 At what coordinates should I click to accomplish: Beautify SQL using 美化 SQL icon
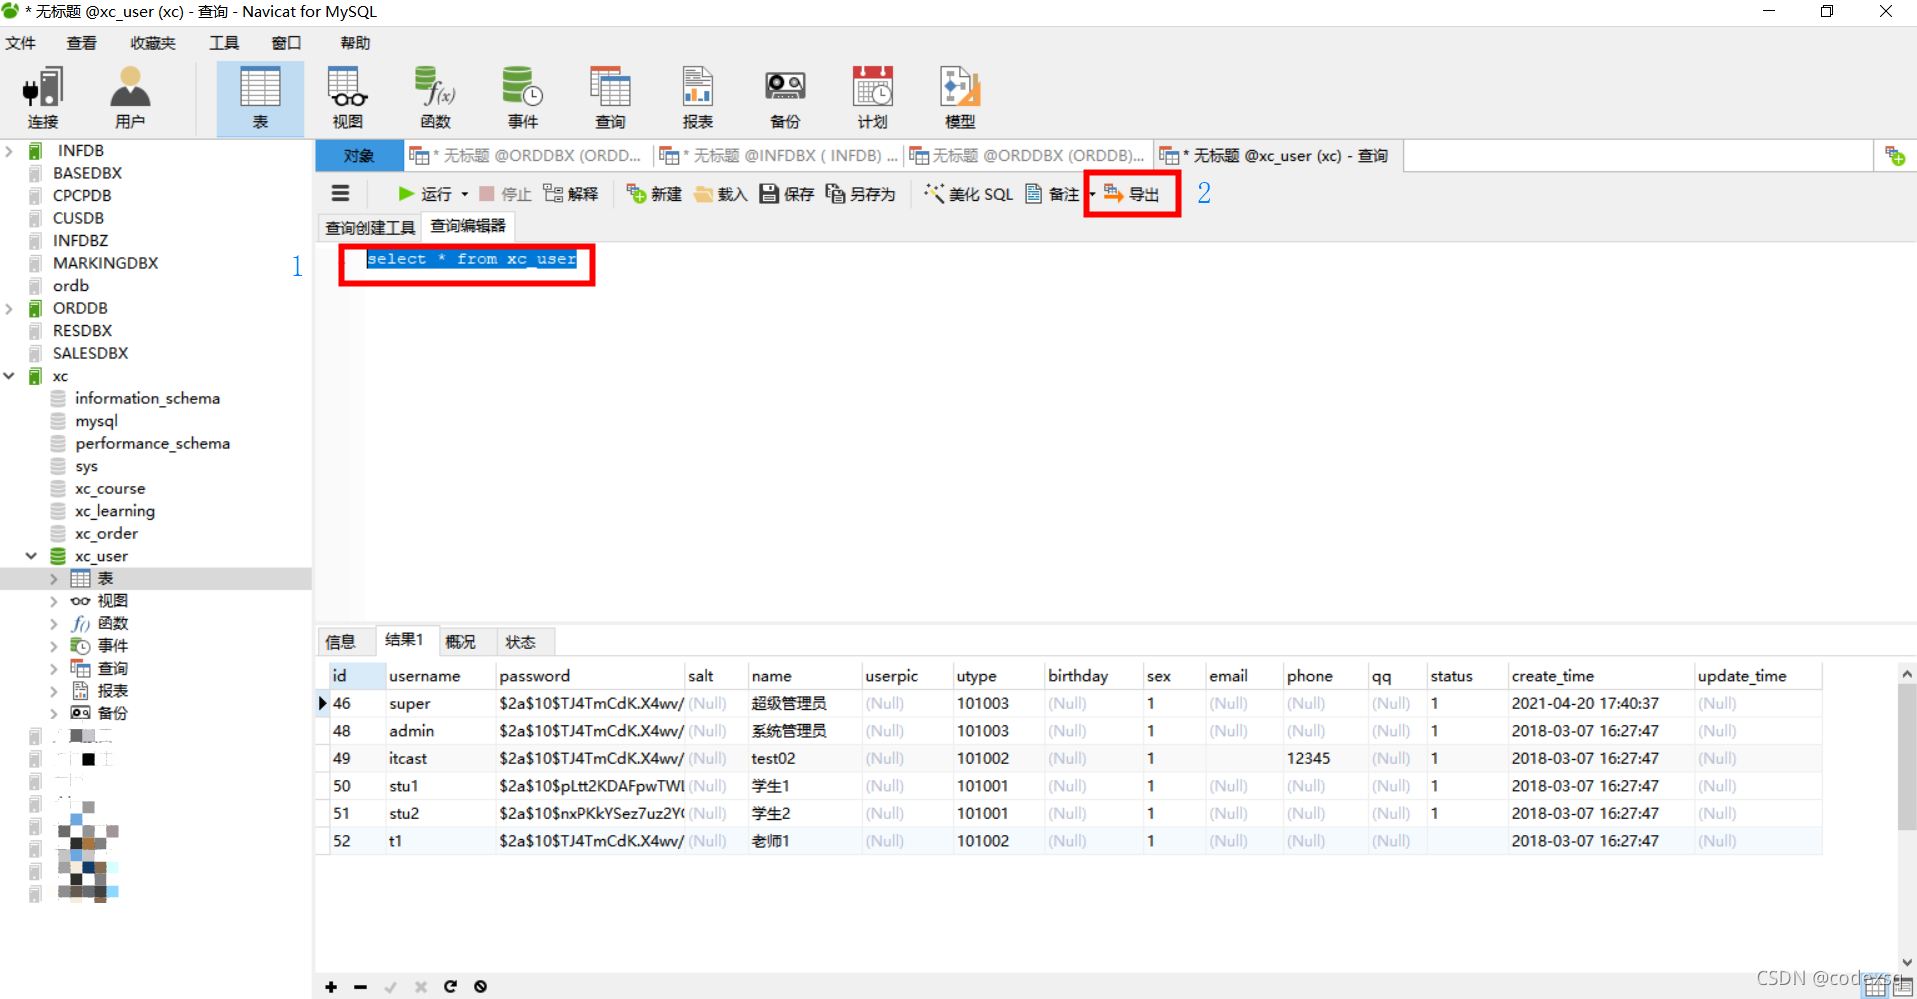966,193
